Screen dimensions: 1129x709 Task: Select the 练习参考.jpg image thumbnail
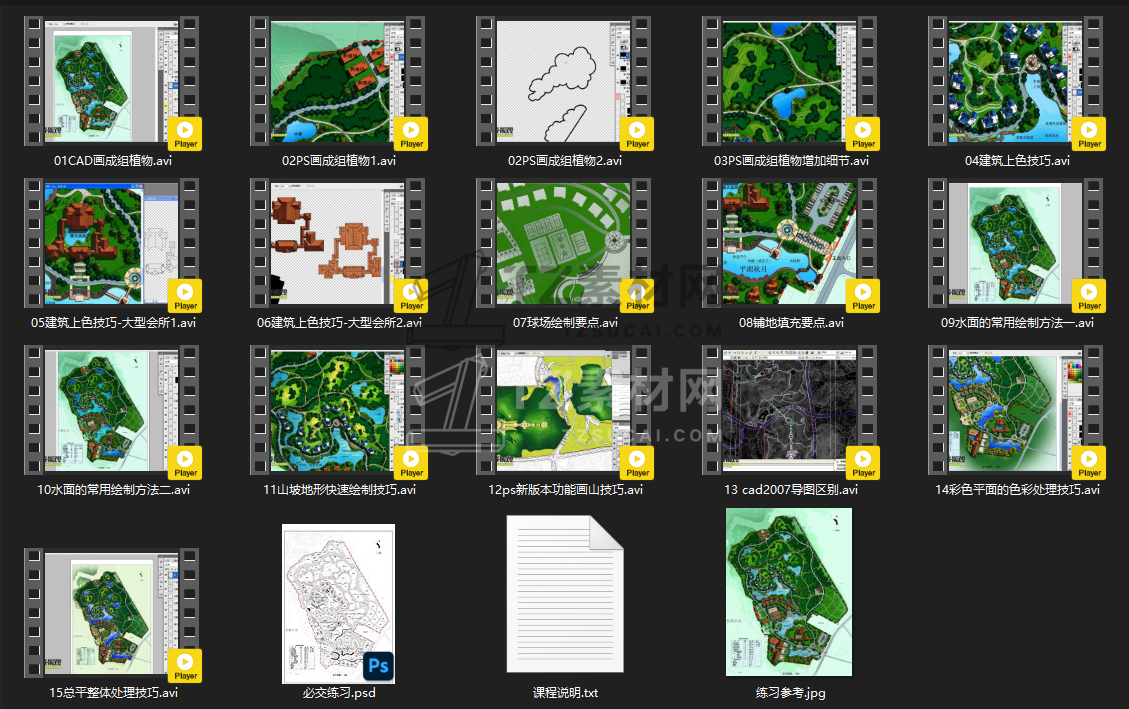coord(789,592)
